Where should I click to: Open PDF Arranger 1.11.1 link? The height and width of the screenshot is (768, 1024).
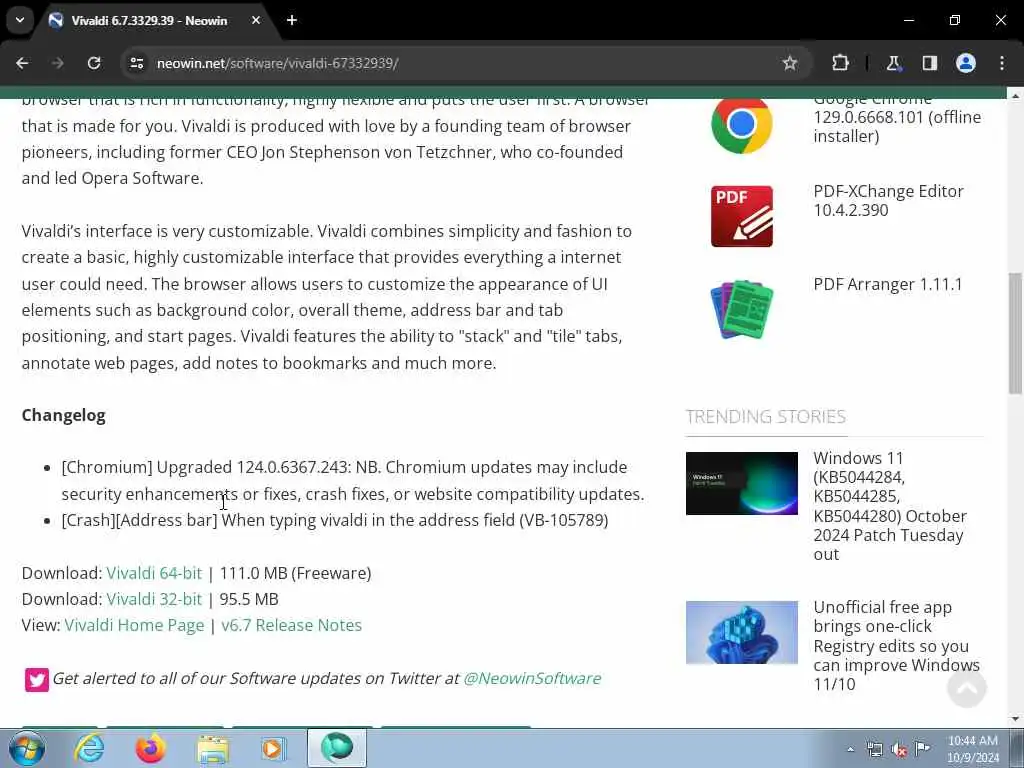pos(888,284)
